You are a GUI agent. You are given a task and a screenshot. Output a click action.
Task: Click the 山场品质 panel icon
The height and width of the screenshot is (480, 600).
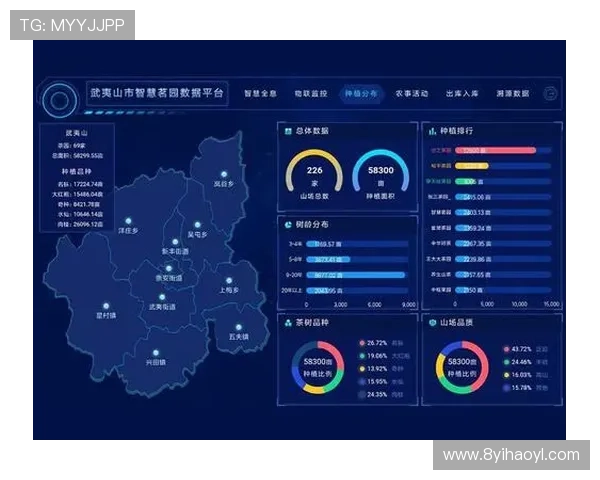point(432,323)
